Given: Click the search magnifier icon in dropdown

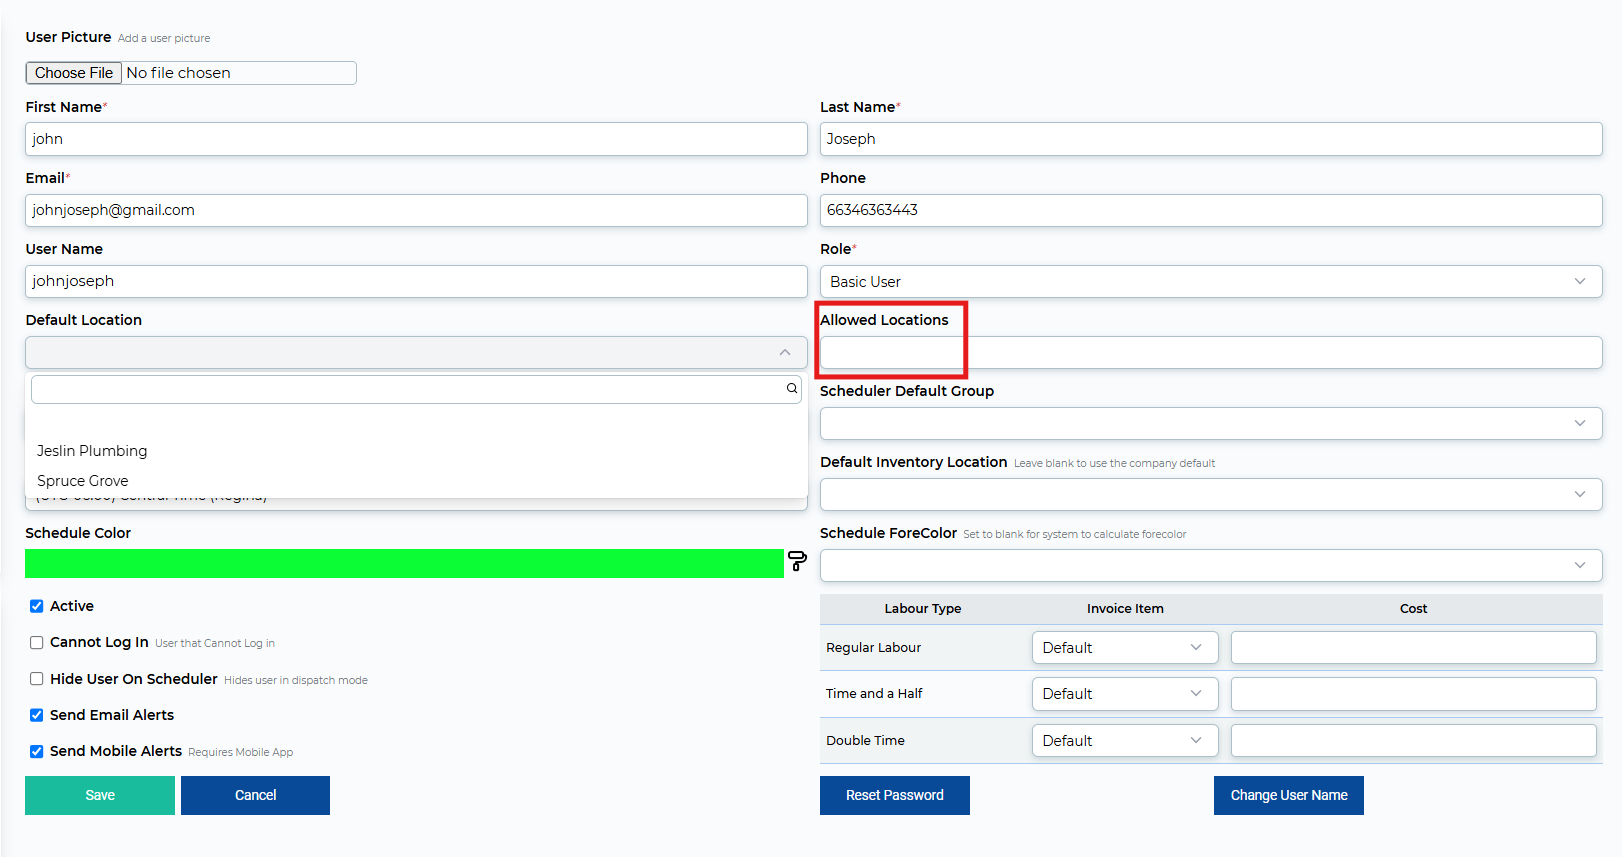Looking at the screenshot, I should [x=792, y=388].
